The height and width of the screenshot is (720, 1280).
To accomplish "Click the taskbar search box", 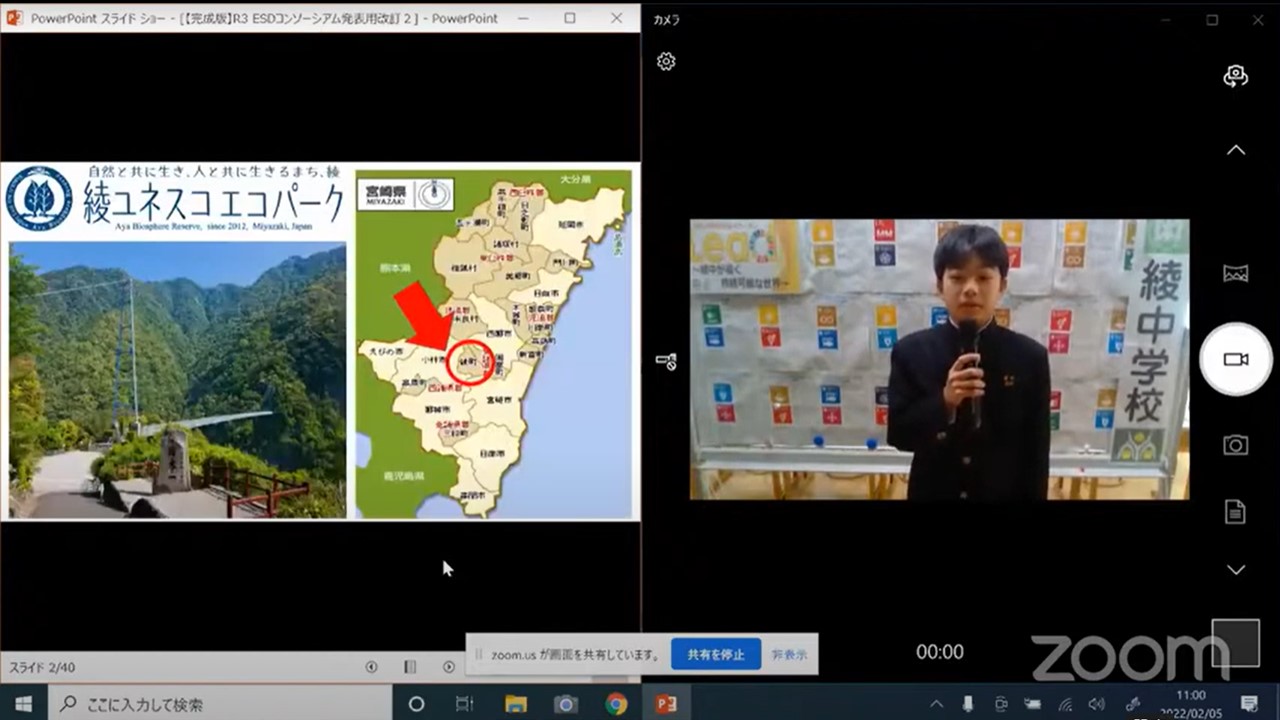I will coord(218,704).
